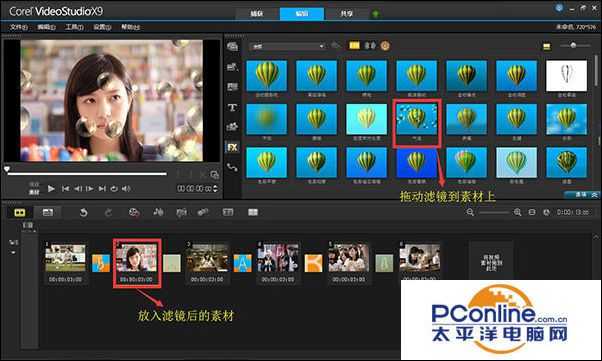Click the orange 'A' transition thumbnail
Viewport: 602px width, 361px height.
[243, 263]
